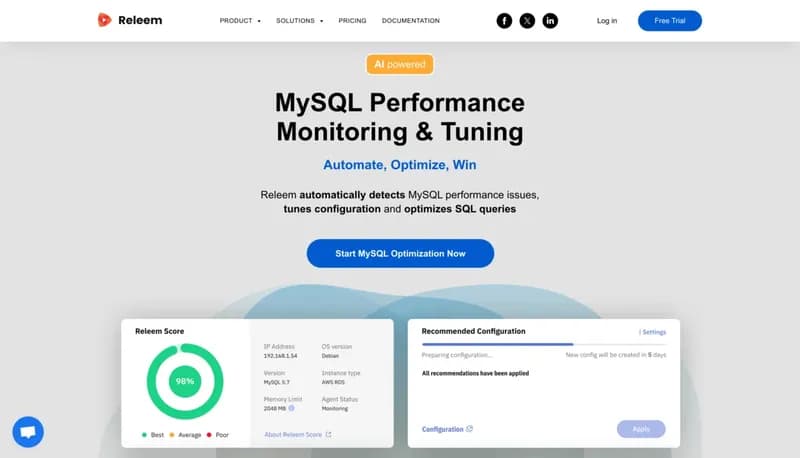Image resolution: width=800 pixels, height=458 pixels.
Task: Click the '2048 MB' memory limit value
Action: (274, 409)
